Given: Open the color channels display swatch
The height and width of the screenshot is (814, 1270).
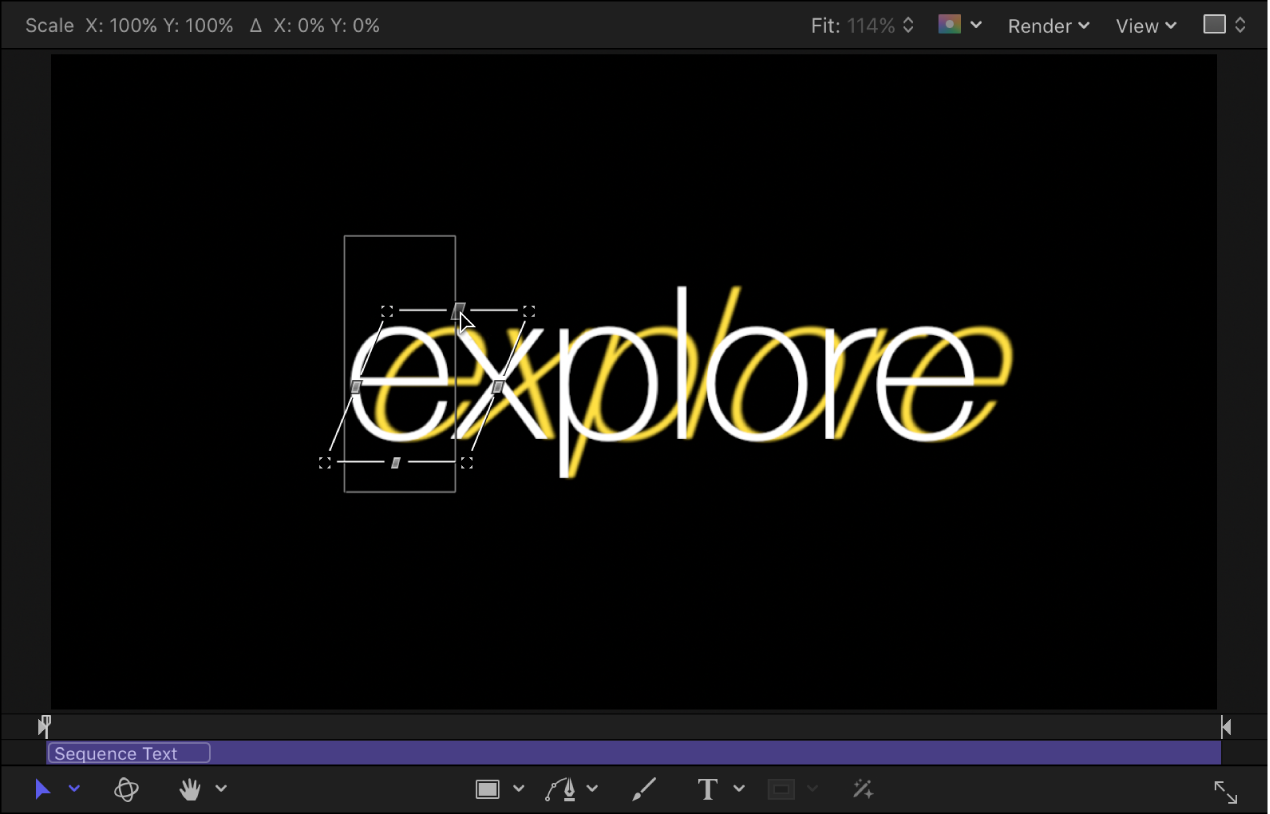Looking at the screenshot, I should click(x=951, y=24).
